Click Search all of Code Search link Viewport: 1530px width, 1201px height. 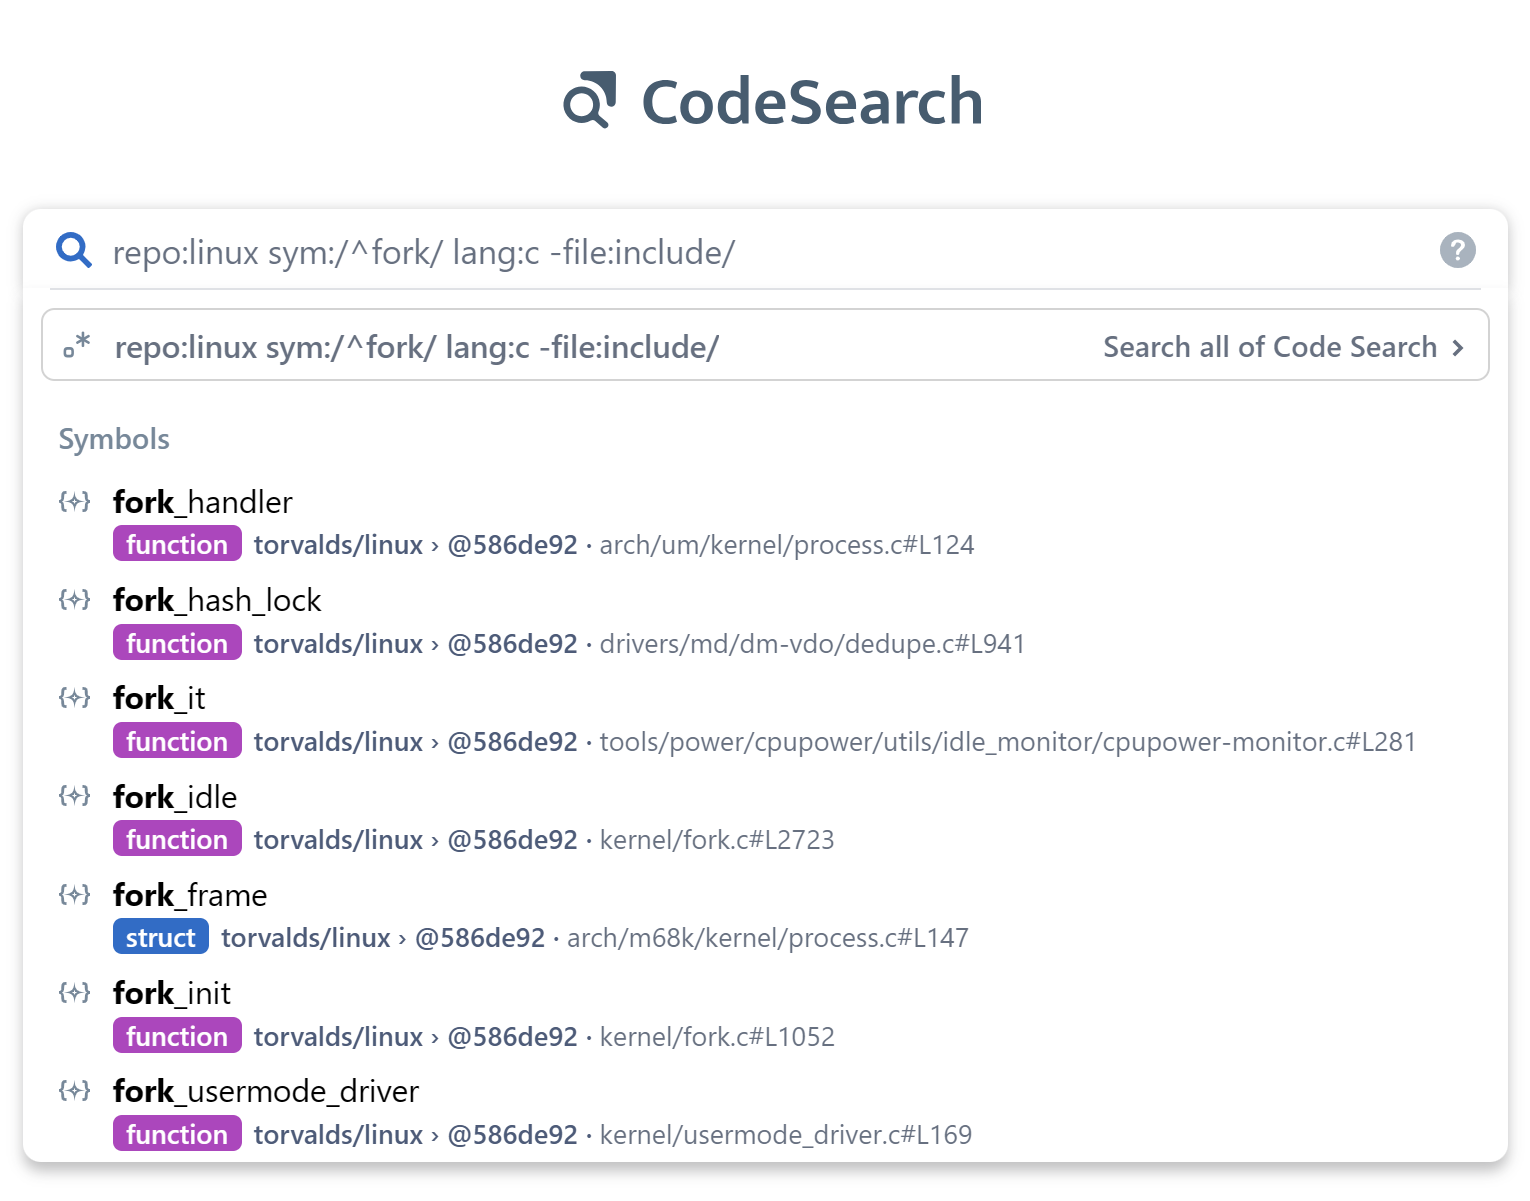pos(1269,347)
